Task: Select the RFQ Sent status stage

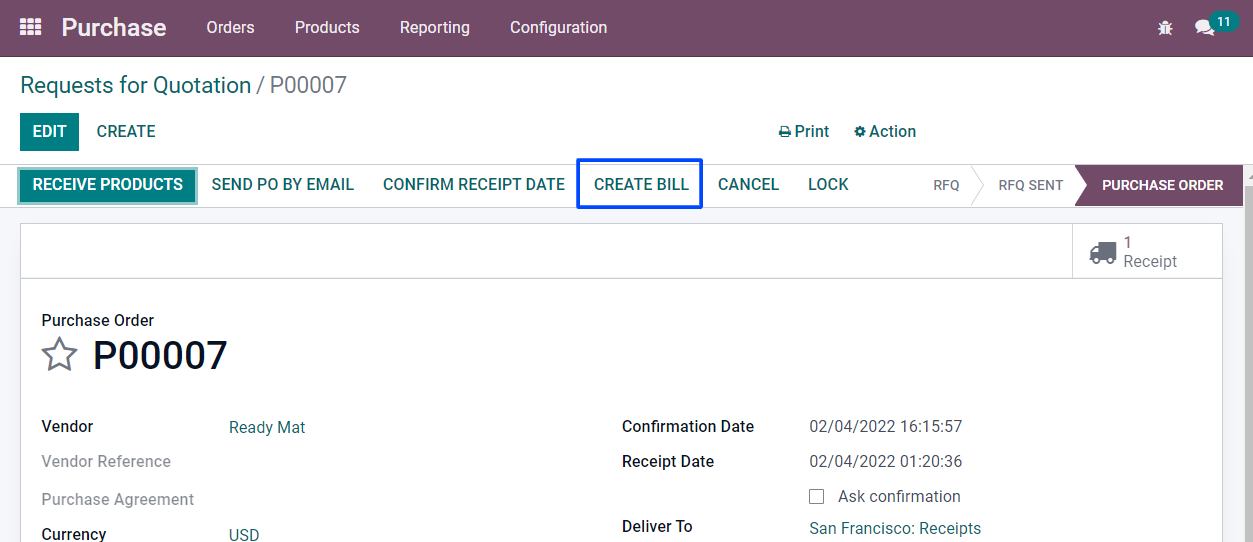Action: 1030,185
